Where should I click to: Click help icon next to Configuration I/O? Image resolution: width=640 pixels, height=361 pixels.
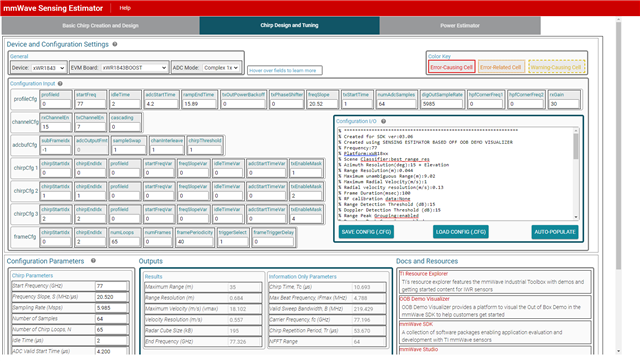pos(383,121)
